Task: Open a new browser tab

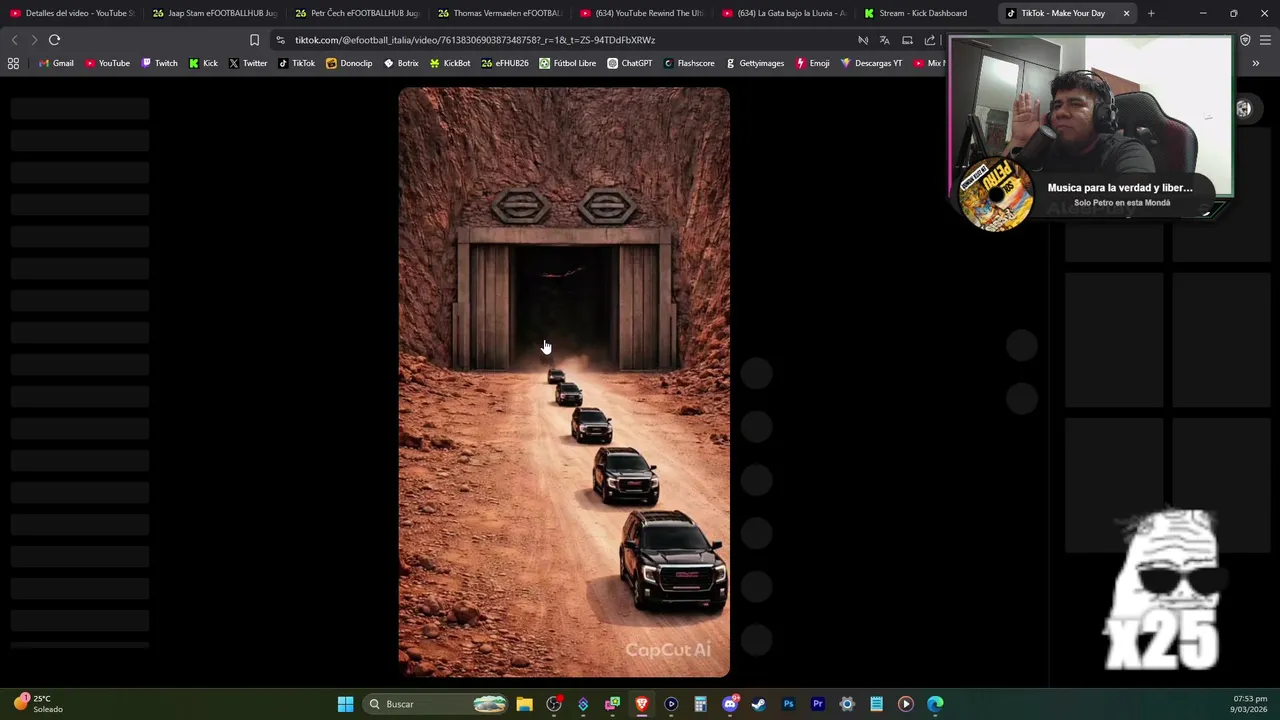Action: 1151,13
